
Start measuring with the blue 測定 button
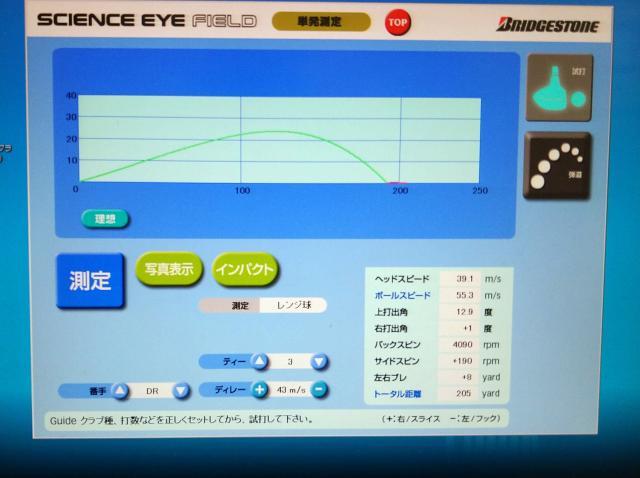90,281
